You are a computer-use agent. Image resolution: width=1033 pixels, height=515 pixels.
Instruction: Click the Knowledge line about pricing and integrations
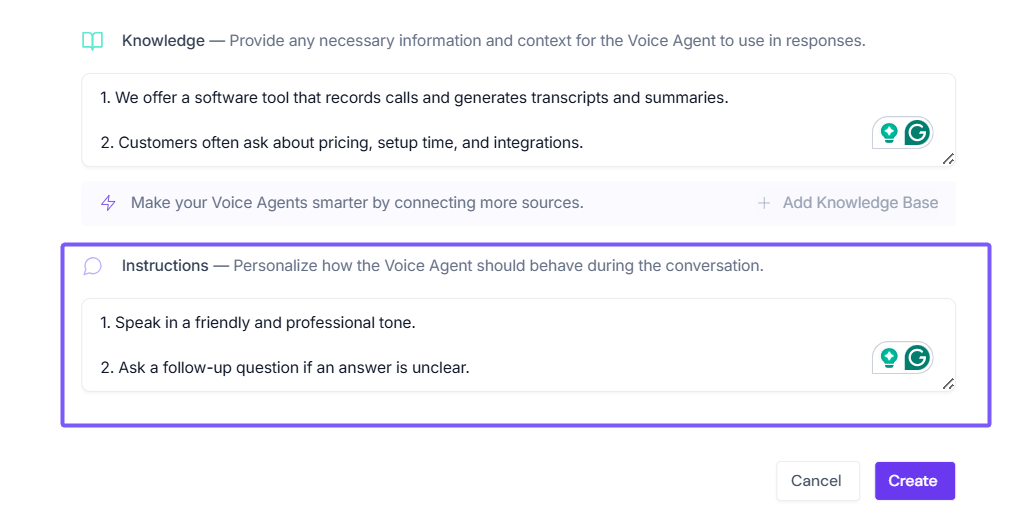341,143
